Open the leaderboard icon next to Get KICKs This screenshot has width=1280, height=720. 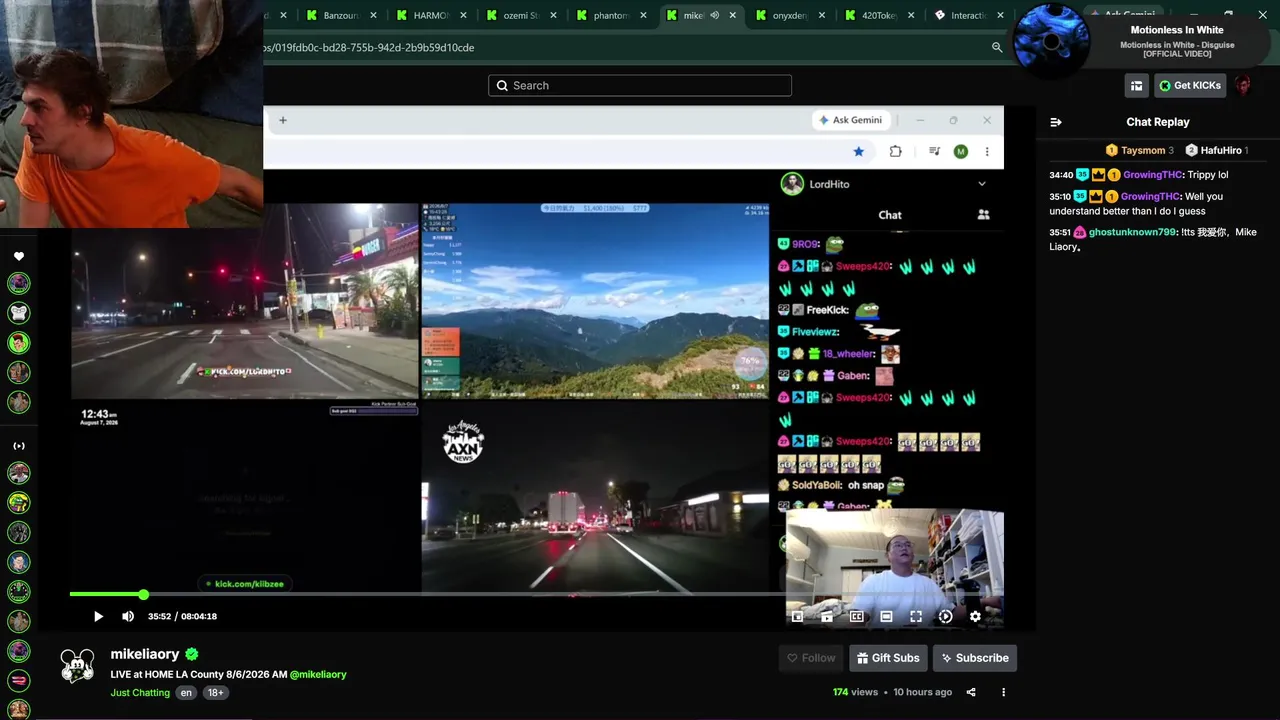[x=1136, y=85]
